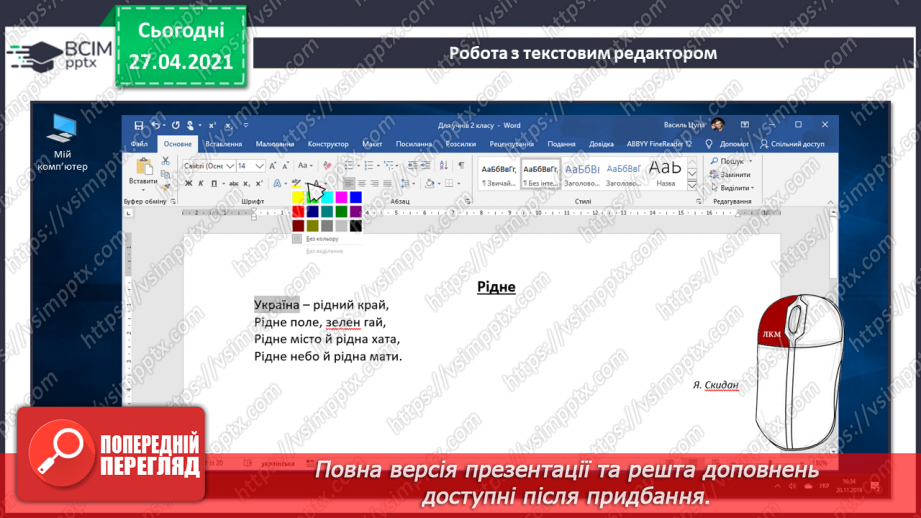This screenshot has height=518, width=921.
Task: Click the bulleted list icon
Action: (349, 166)
